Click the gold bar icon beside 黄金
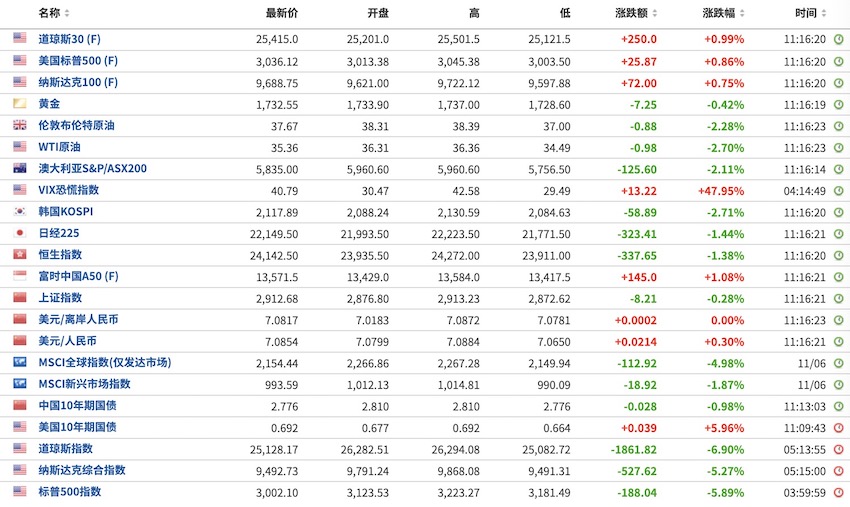 click(x=20, y=104)
